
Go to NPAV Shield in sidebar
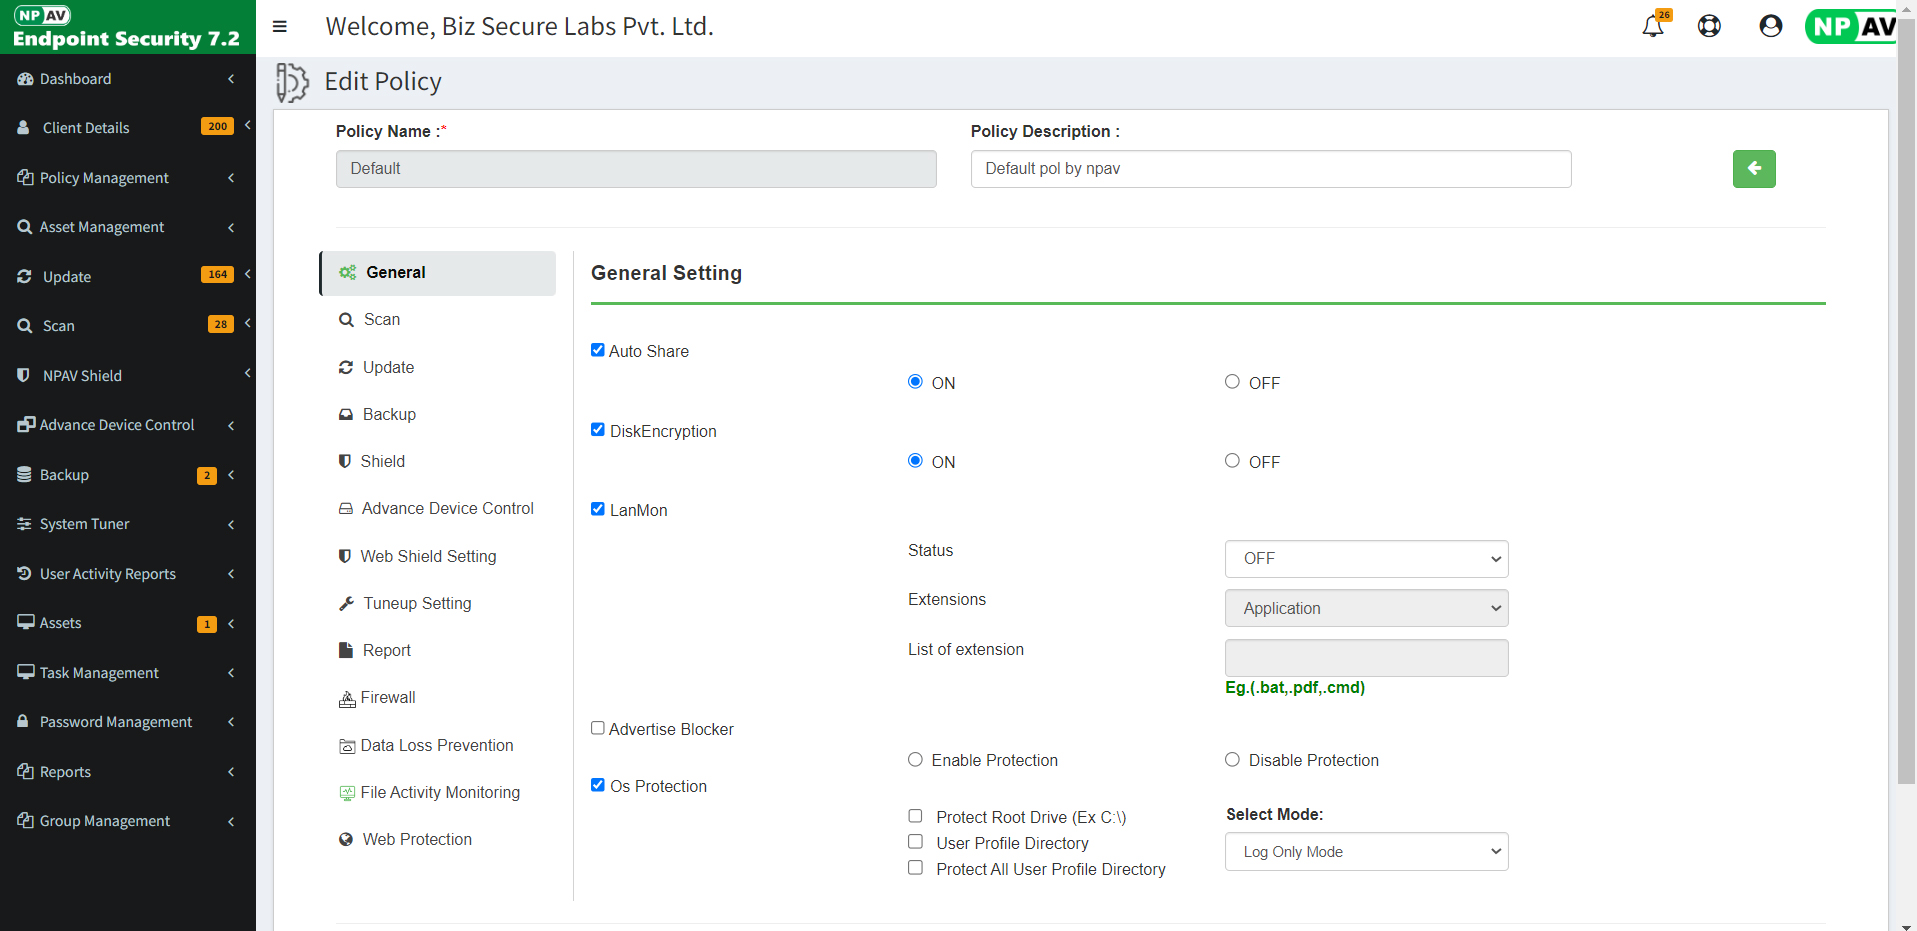[x=82, y=376]
